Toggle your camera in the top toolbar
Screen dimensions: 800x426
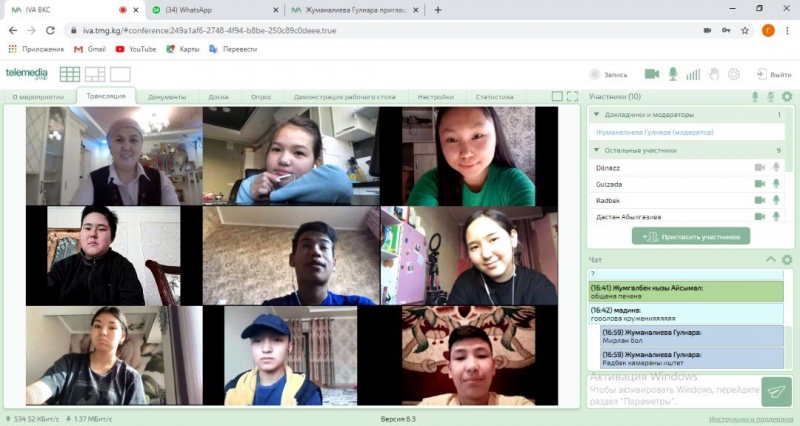coord(652,74)
